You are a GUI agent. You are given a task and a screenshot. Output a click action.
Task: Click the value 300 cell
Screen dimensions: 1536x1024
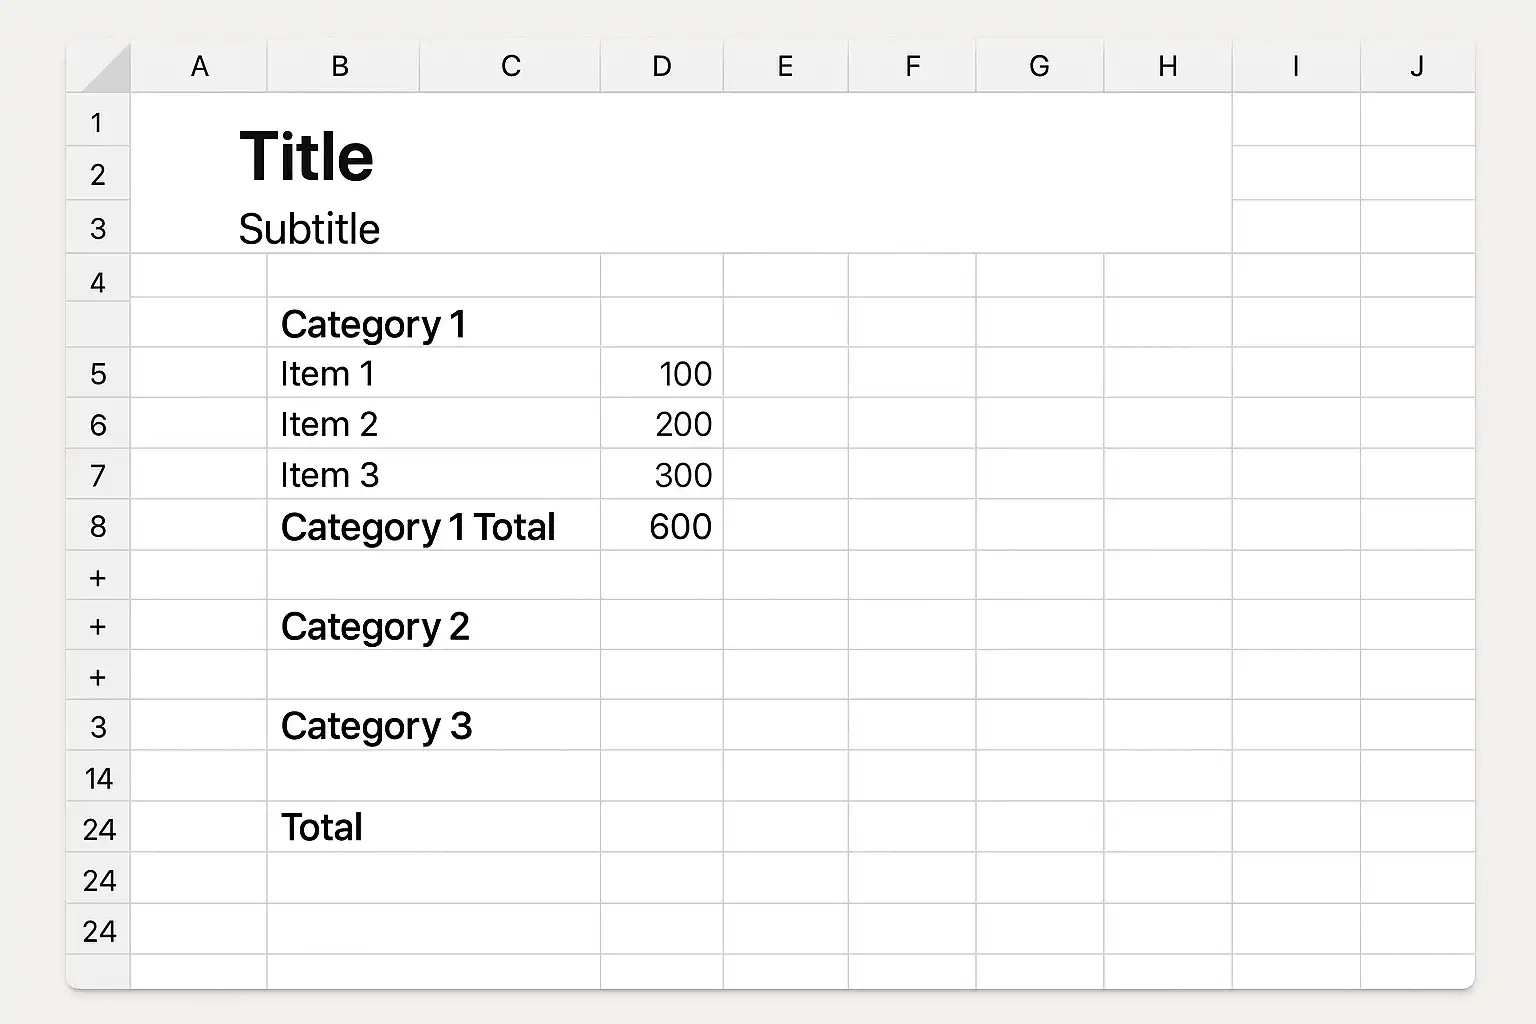pos(661,474)
